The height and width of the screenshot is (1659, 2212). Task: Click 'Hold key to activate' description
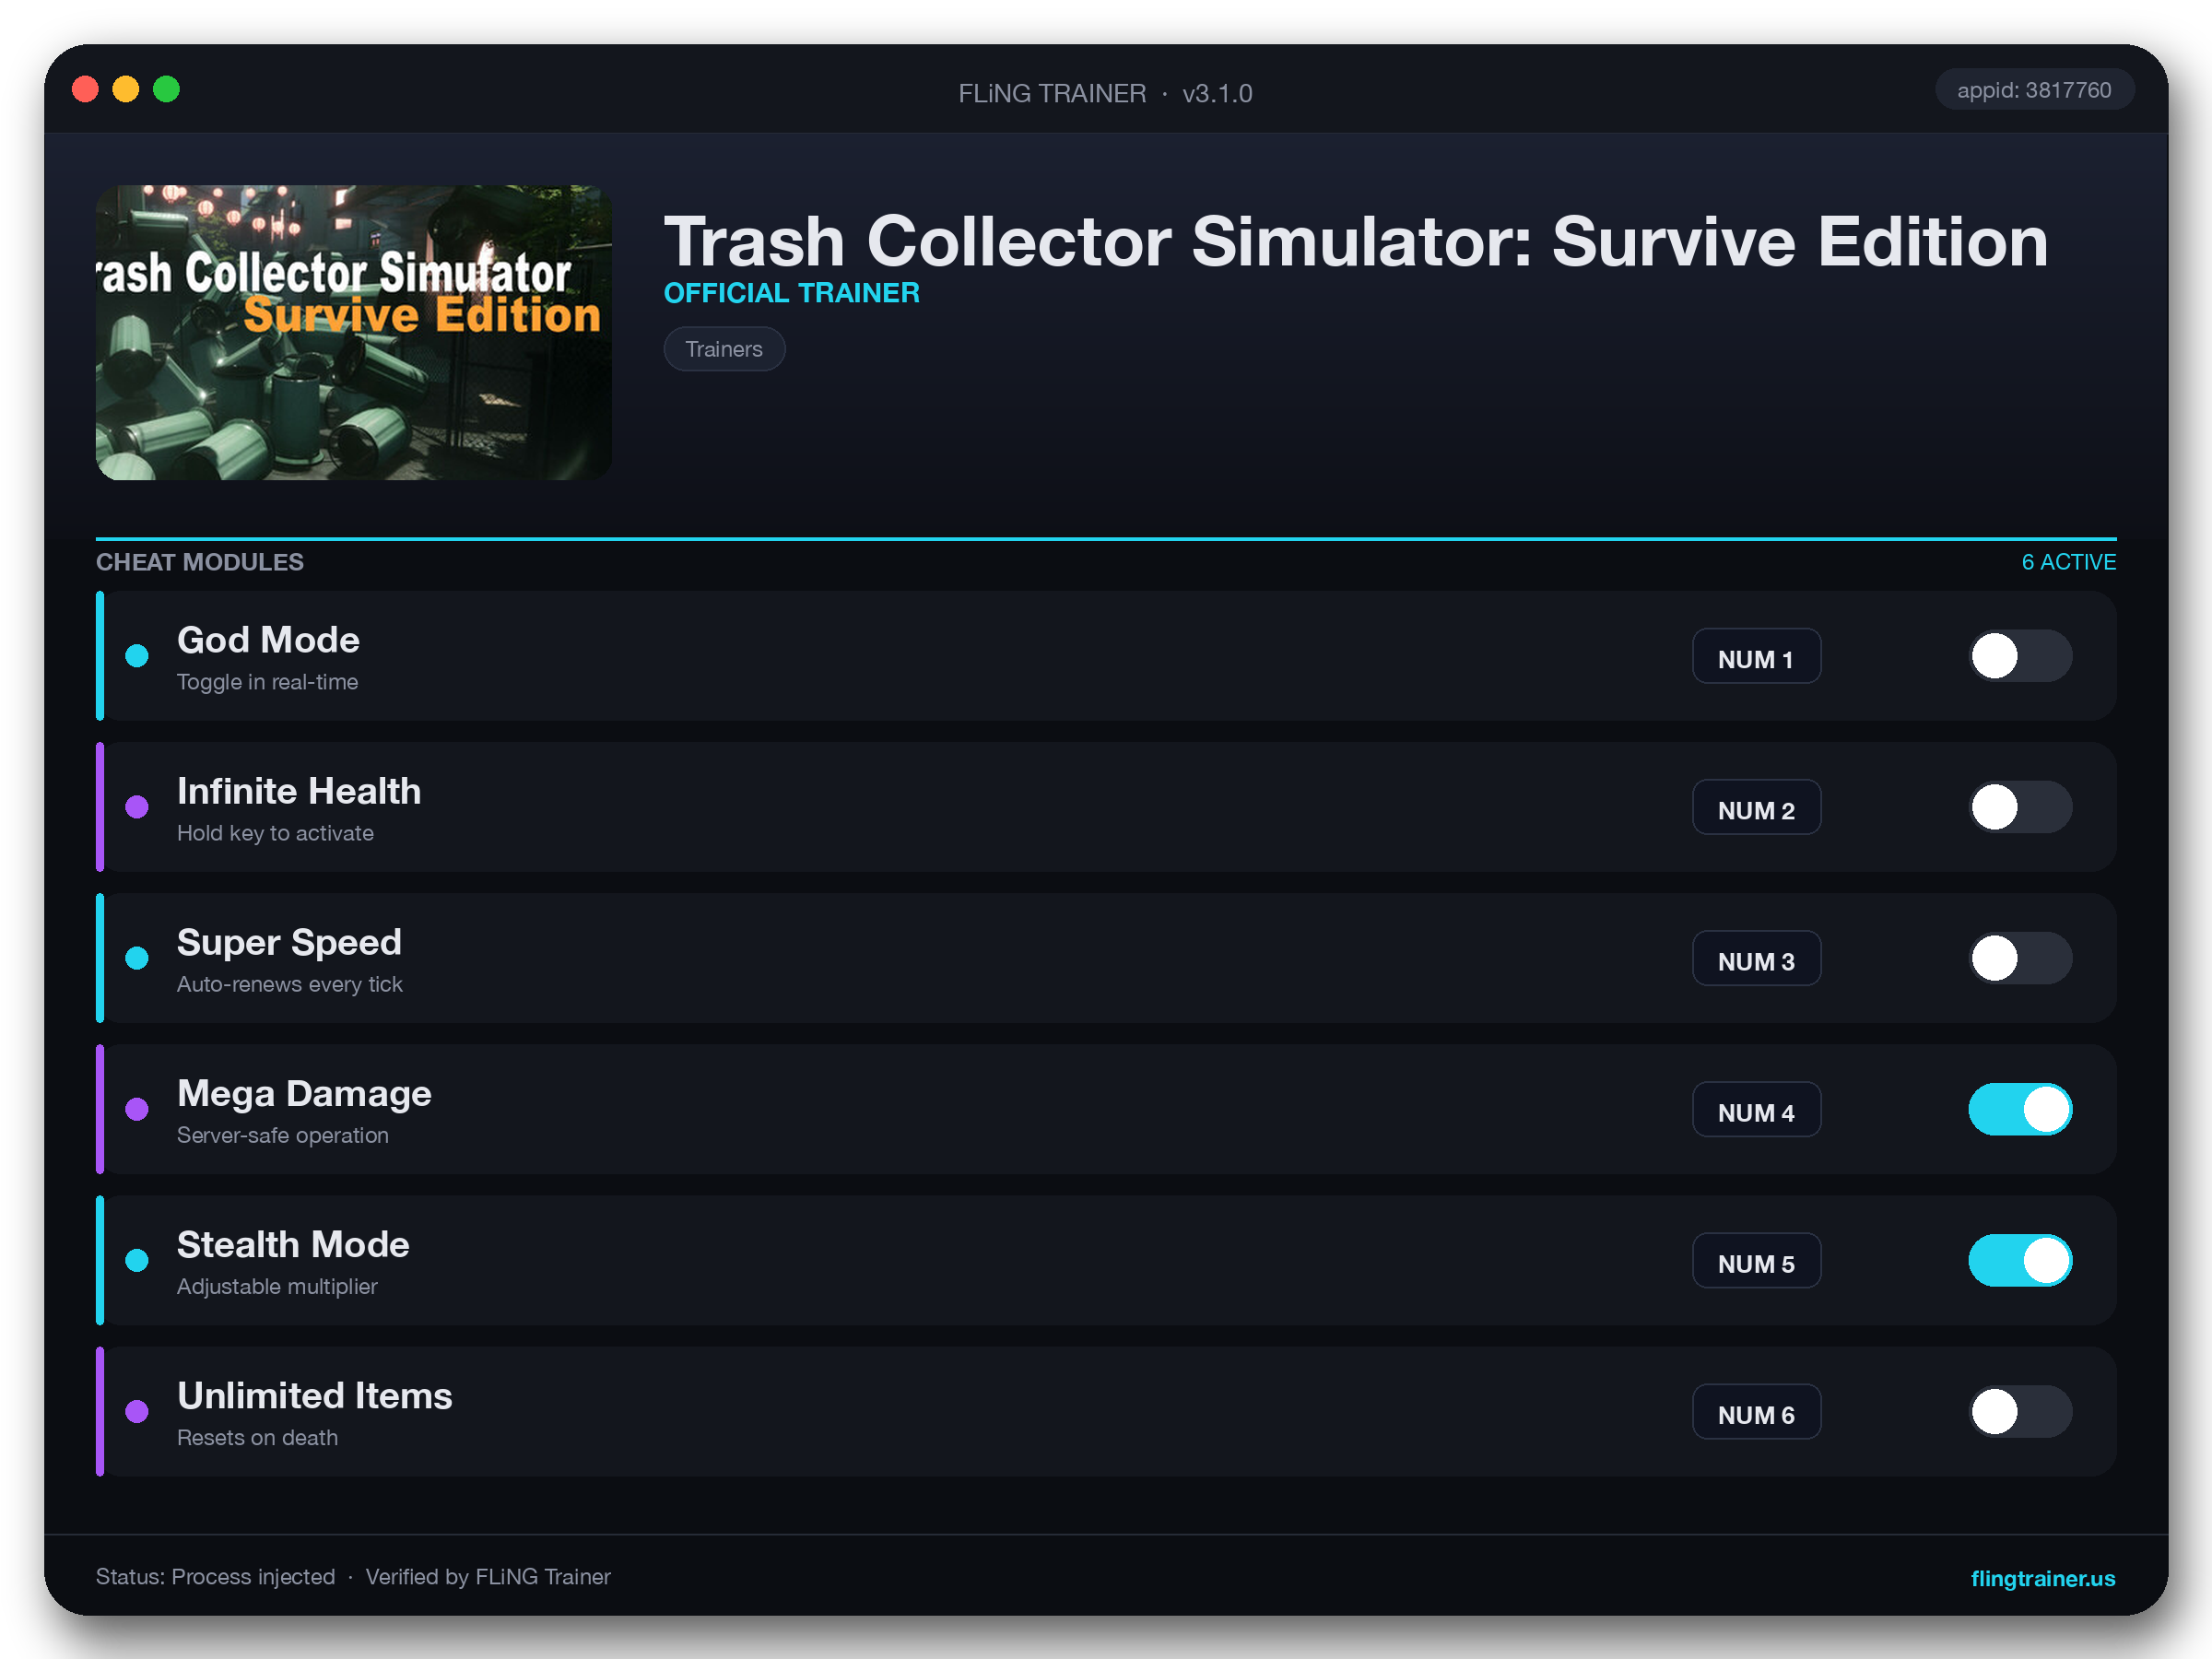275,833
